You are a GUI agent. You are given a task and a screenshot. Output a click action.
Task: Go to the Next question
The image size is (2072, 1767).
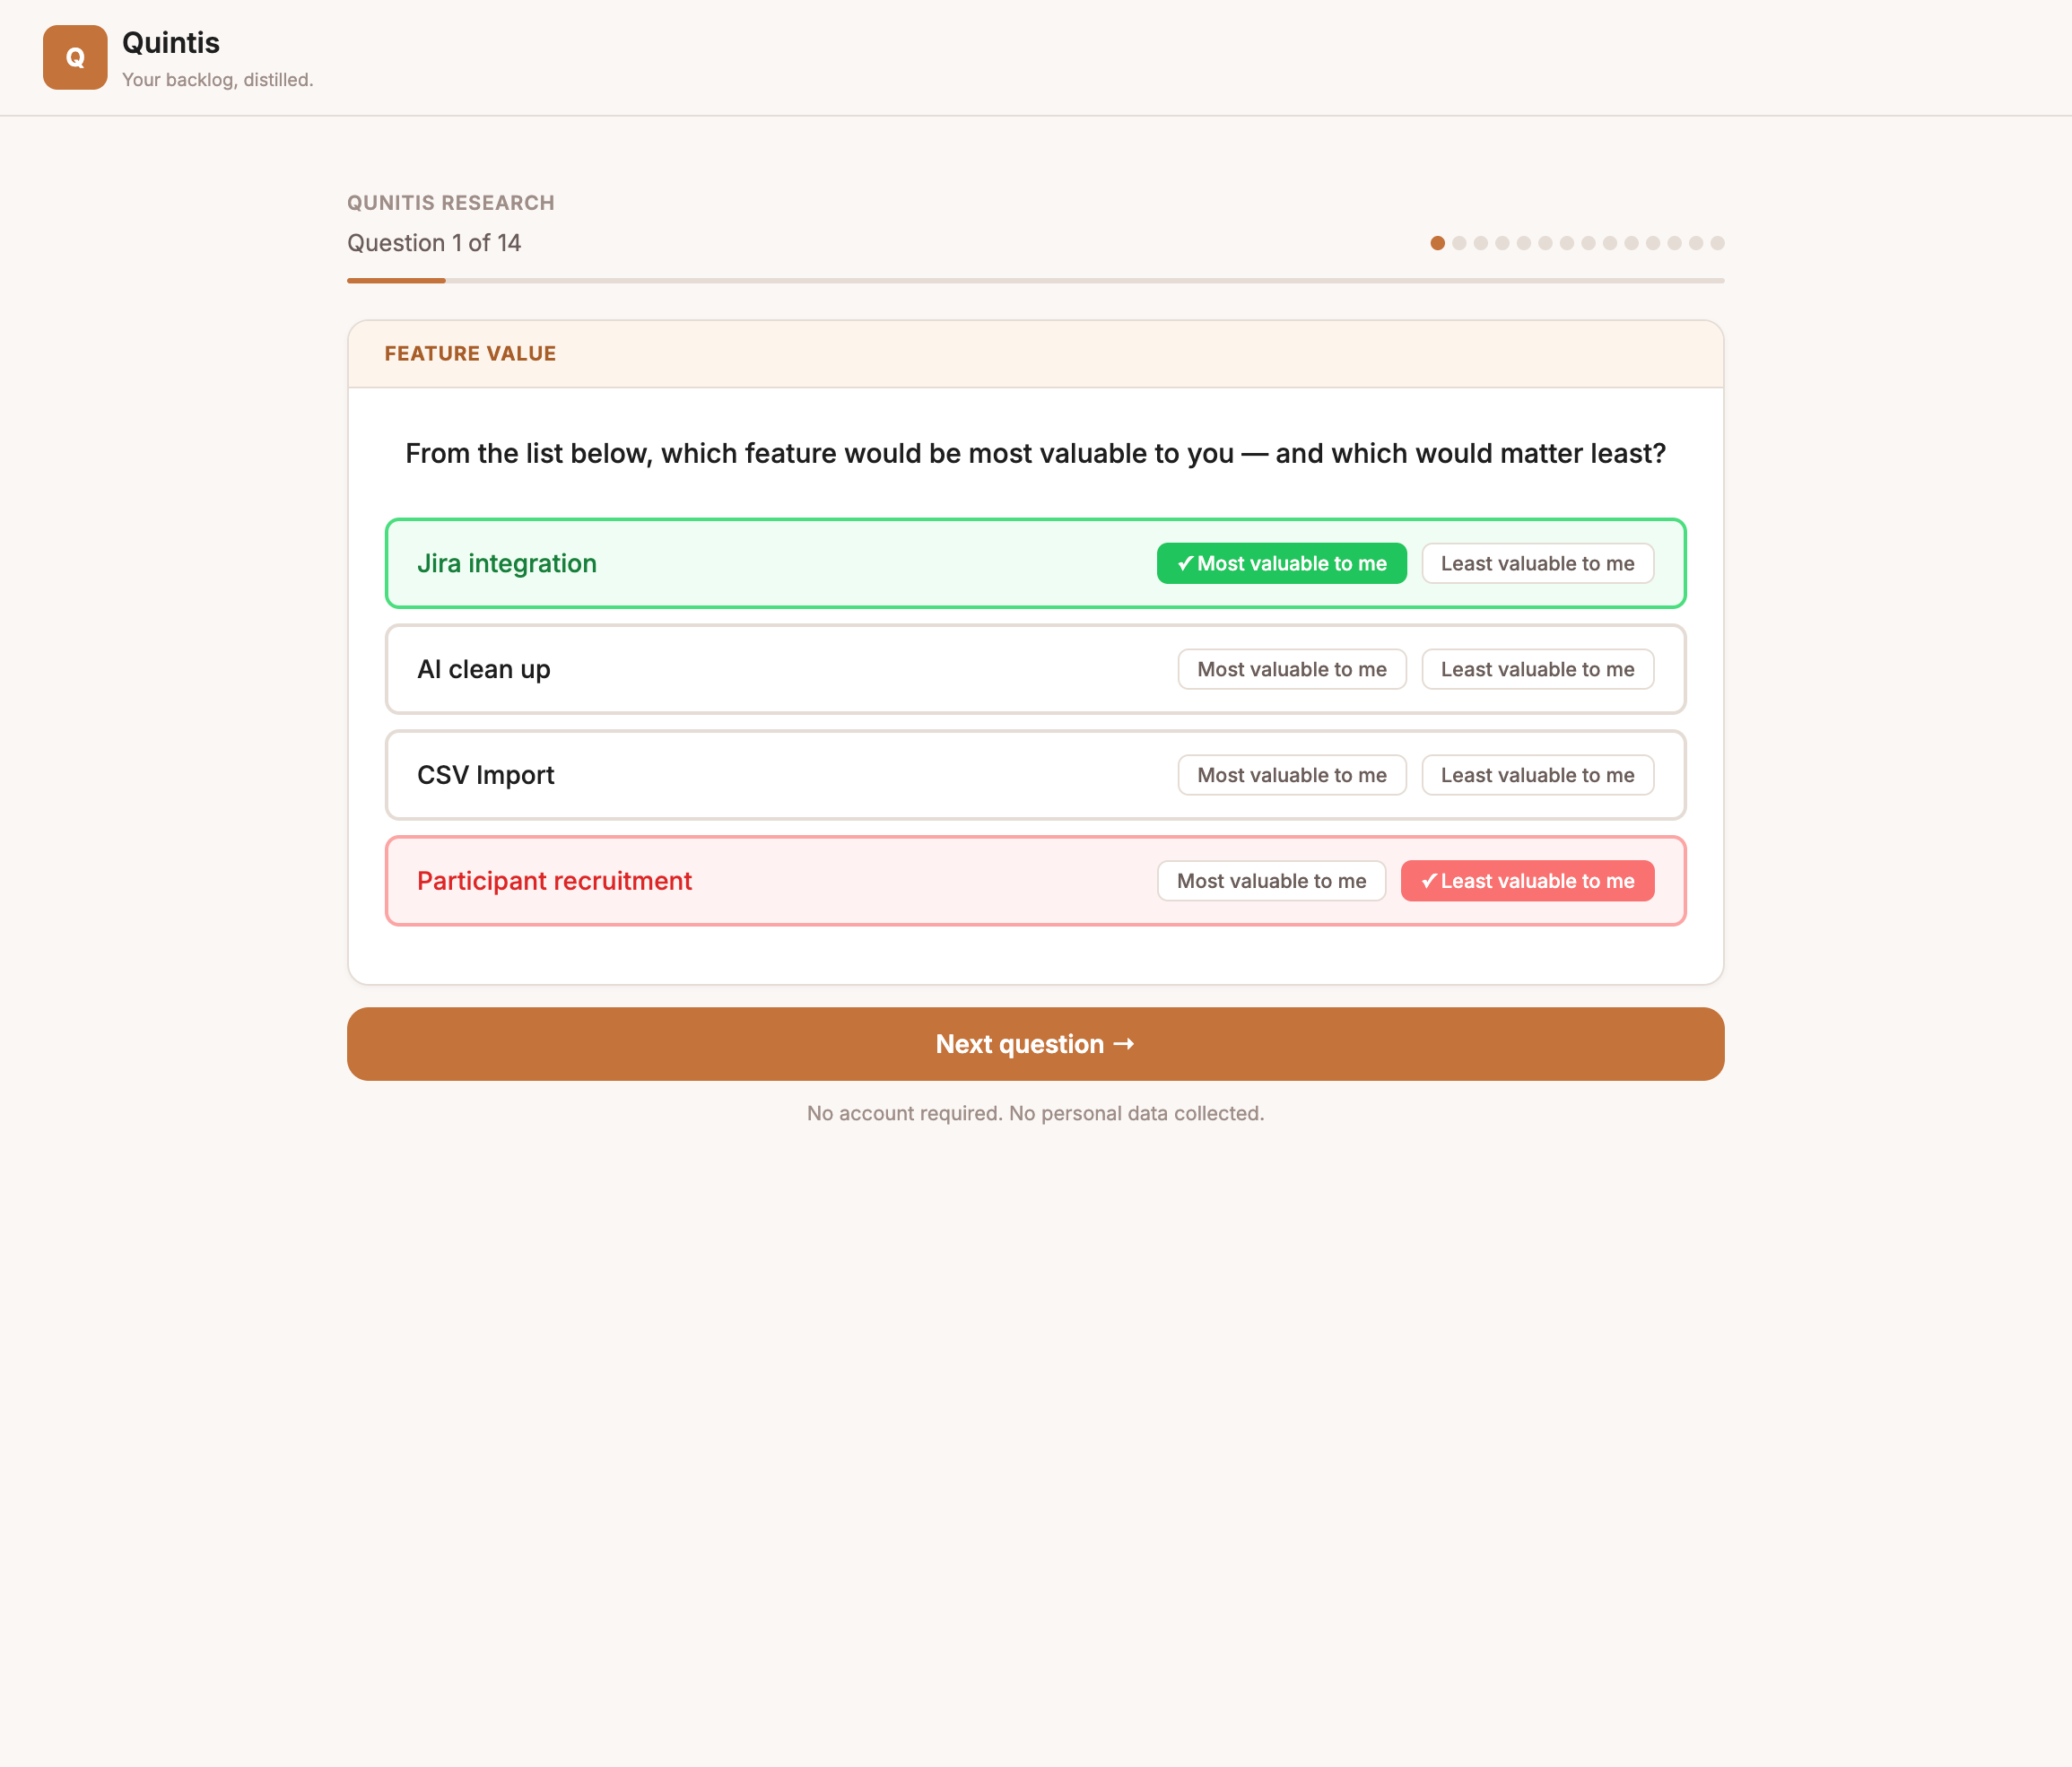click(1035, 1044)
